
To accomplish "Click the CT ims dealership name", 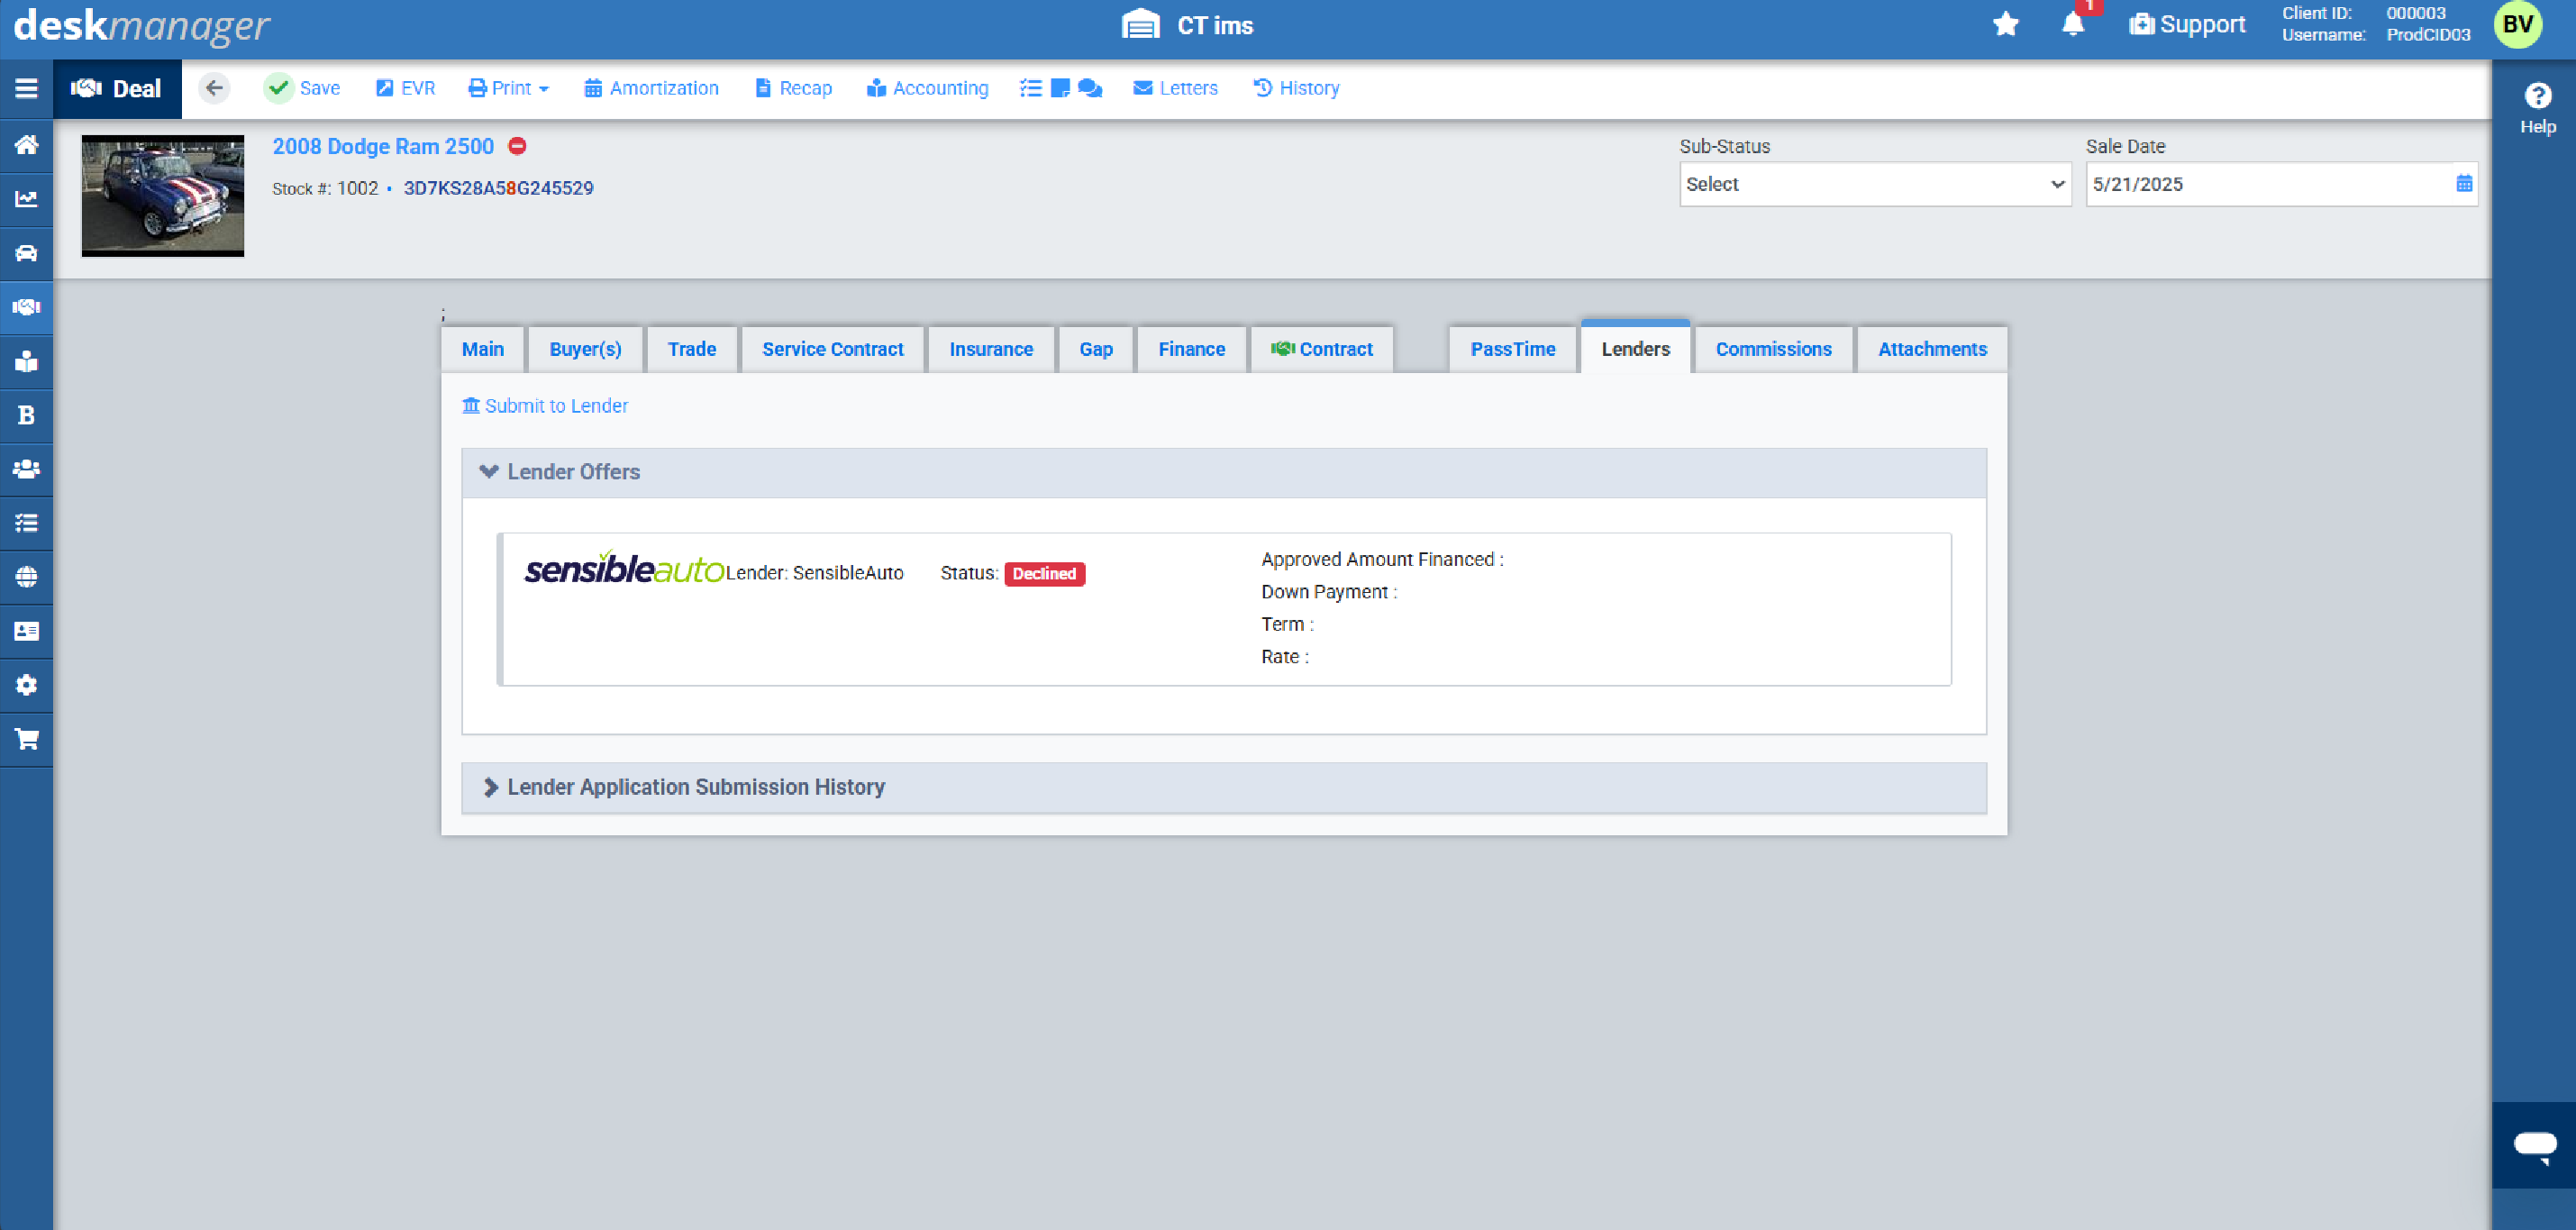I will coord(1214,25).
